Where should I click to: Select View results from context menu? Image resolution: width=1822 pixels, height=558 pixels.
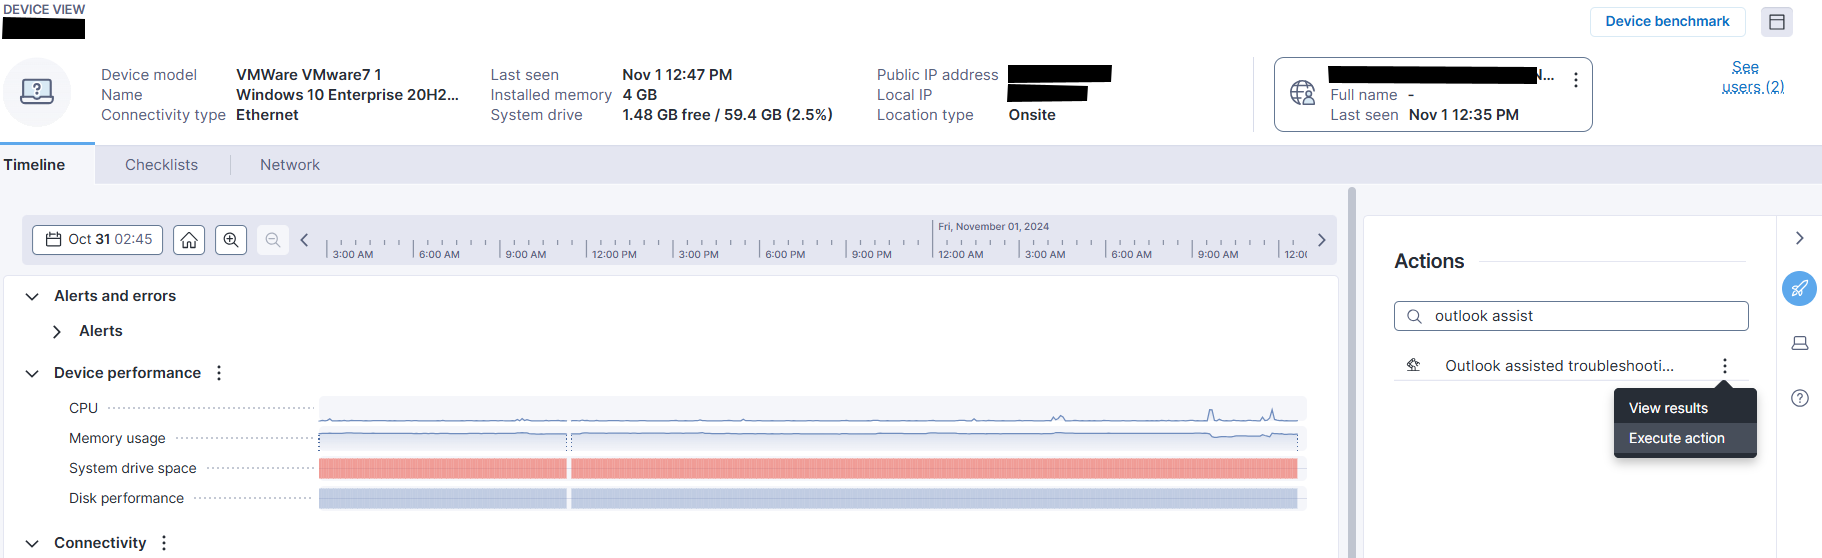tap(1668, 408)
